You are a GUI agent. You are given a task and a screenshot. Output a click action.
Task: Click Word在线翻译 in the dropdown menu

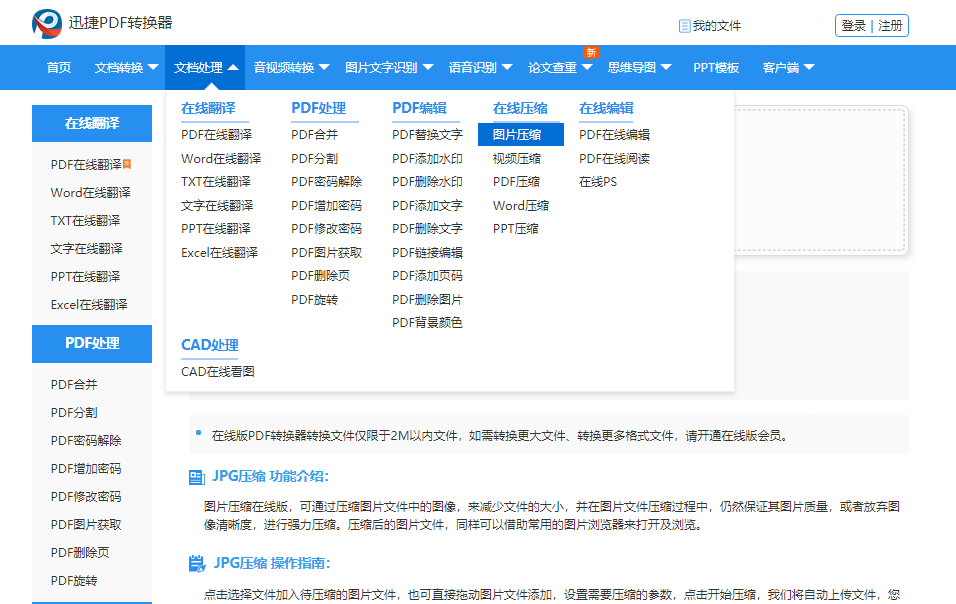[x=221, y=158]
